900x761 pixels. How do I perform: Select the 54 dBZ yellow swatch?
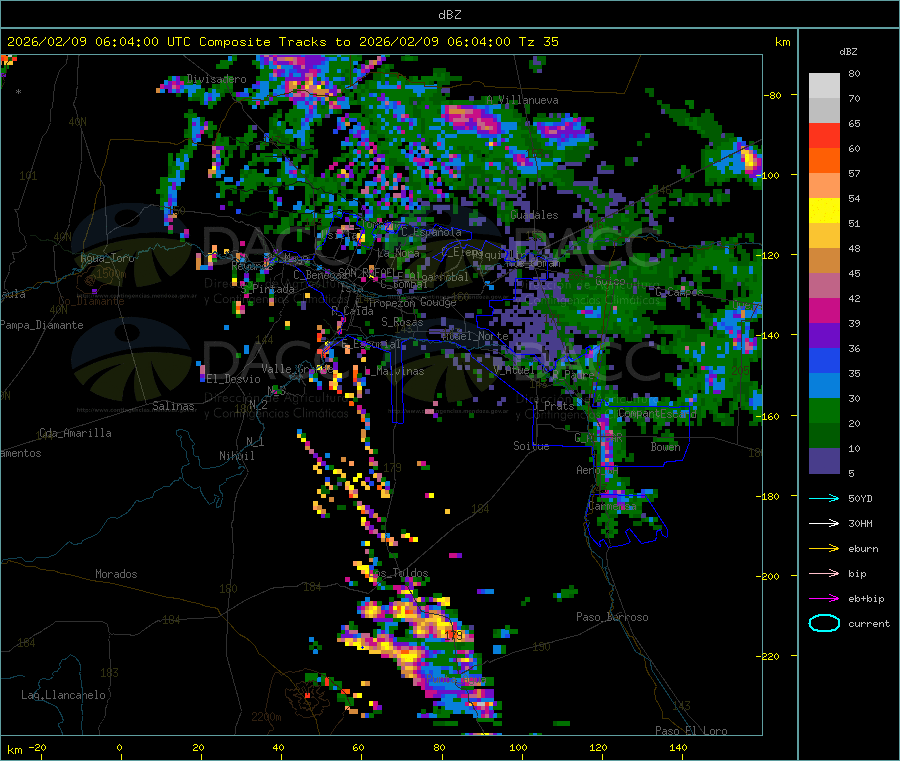pyautogui.click(x=824, y=211)
